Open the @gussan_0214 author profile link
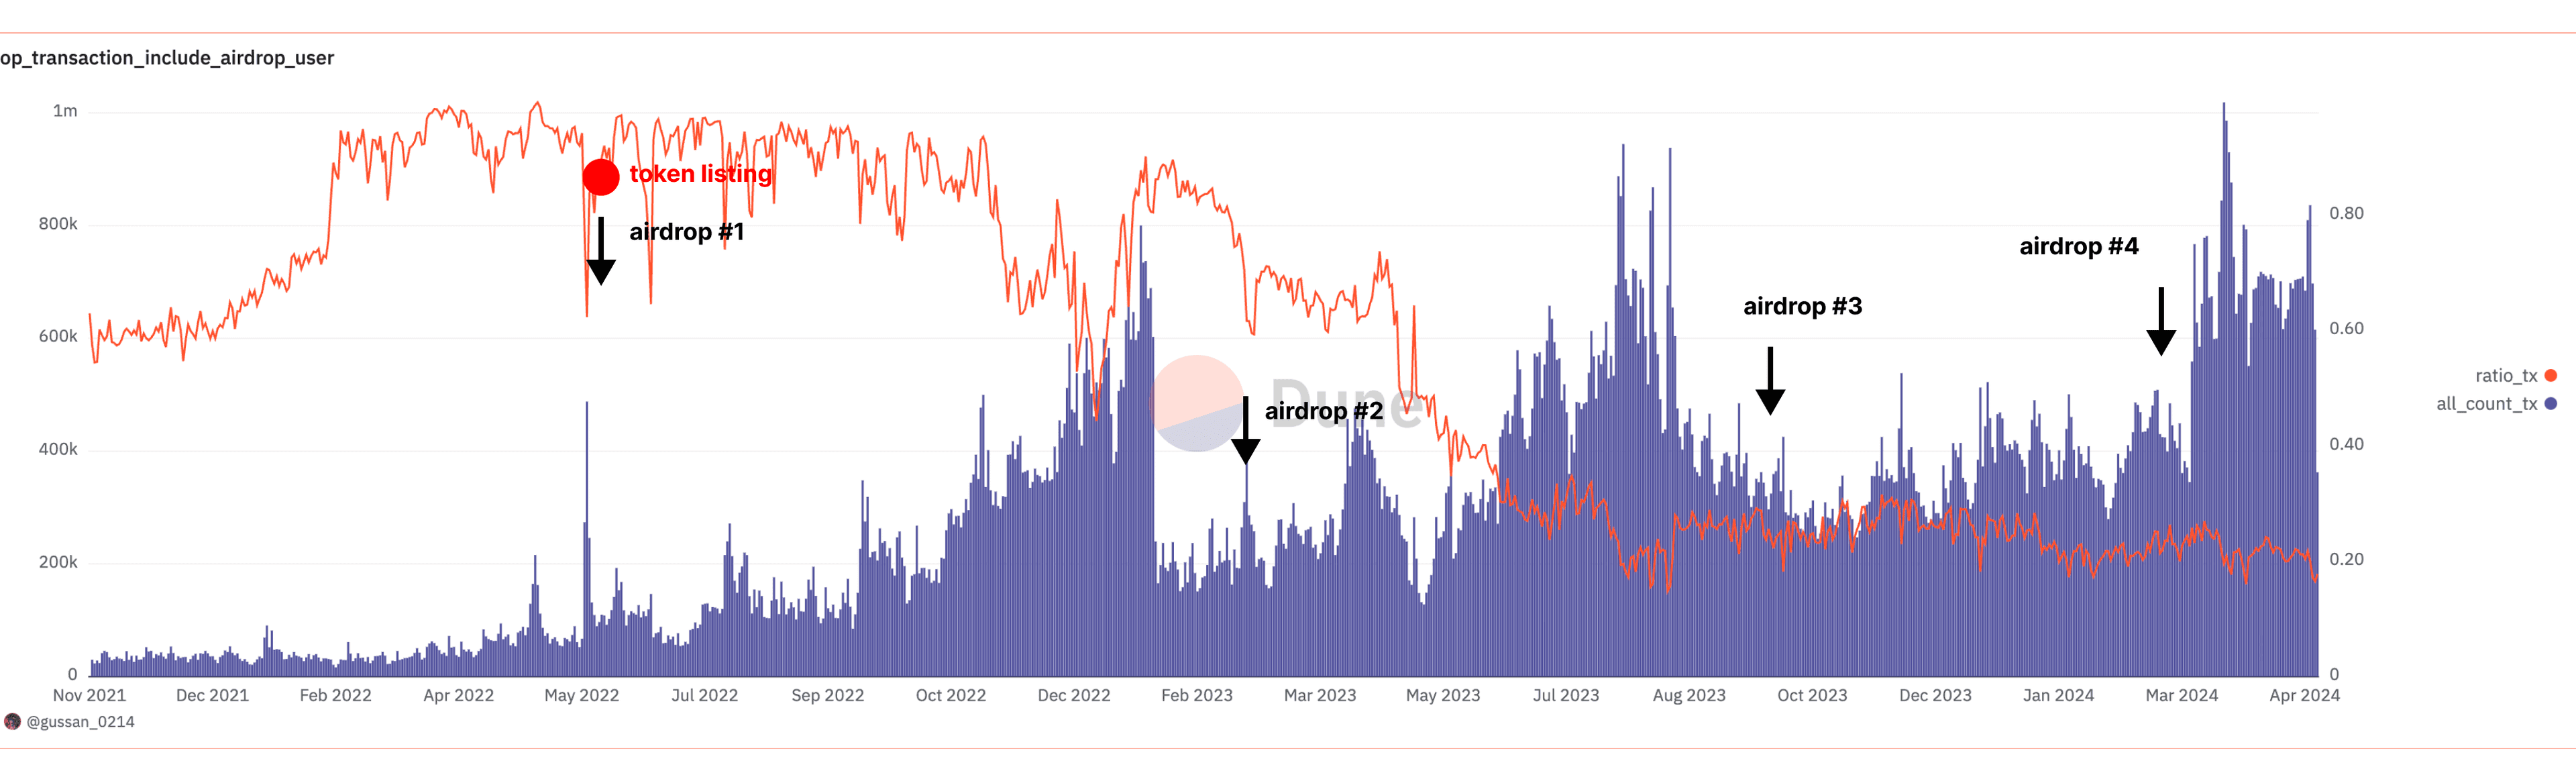The width and height of the screenshot is (2576, 781). tap(80, 722)
